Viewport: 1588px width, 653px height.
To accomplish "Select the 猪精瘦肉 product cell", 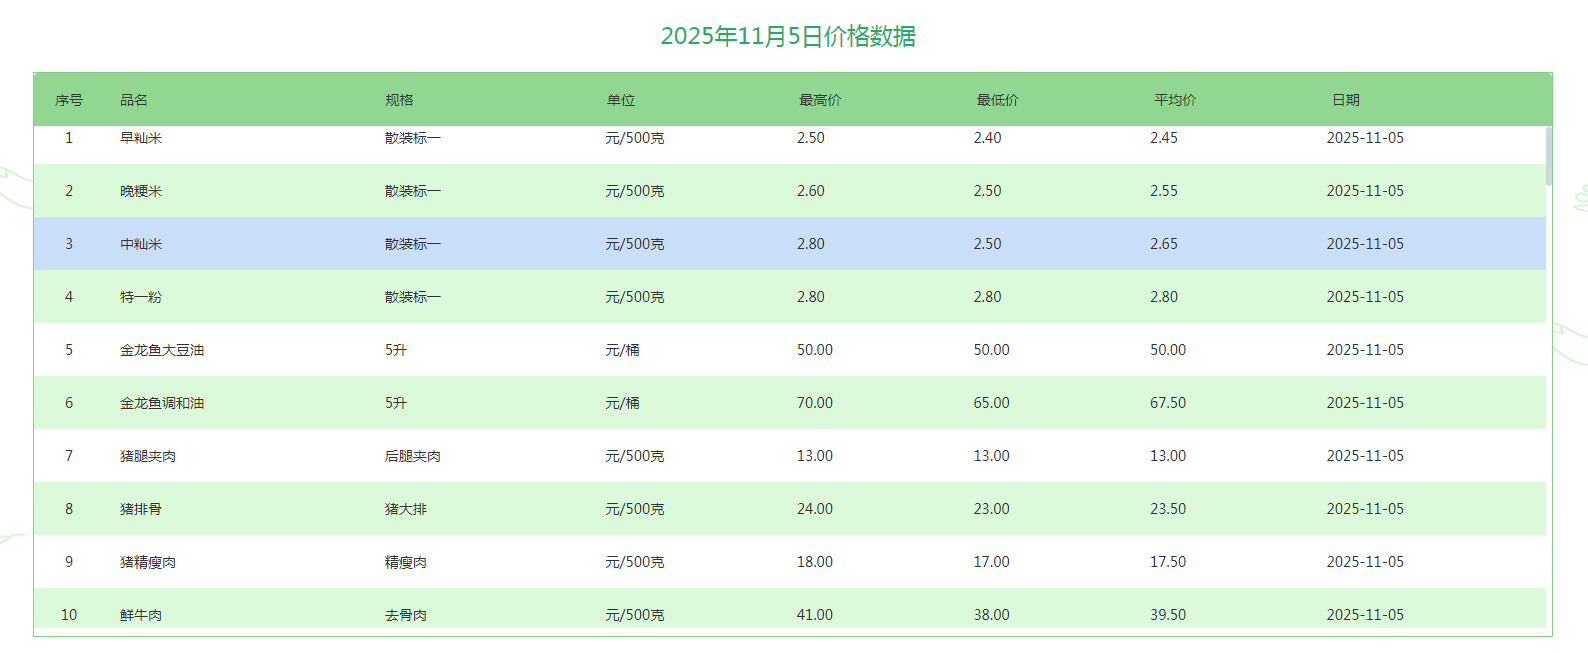I will [x=148, y=562].
